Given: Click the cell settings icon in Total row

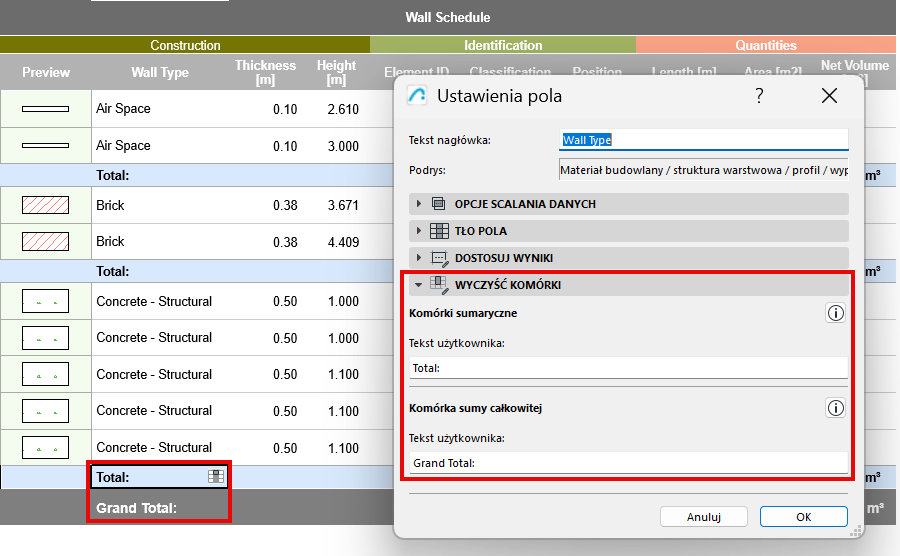Looking at the screenshot, I should 216,476.
